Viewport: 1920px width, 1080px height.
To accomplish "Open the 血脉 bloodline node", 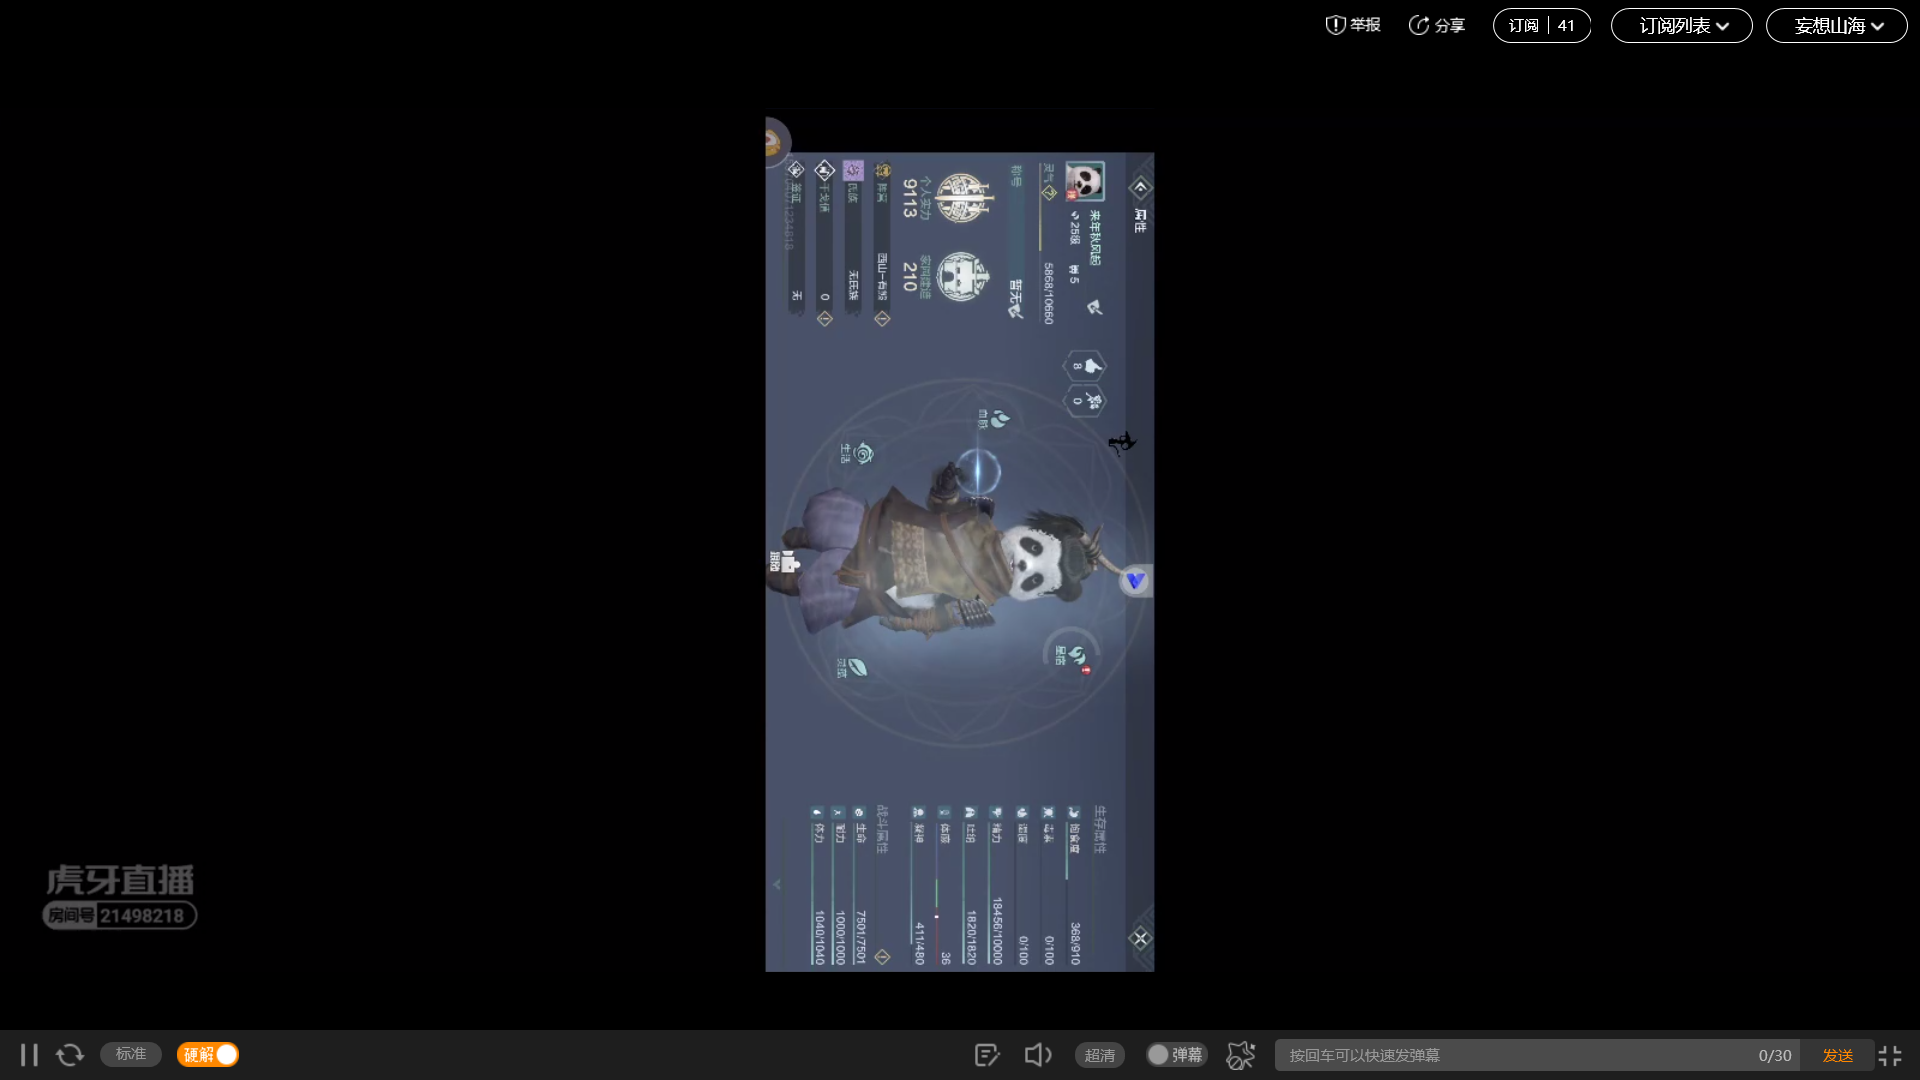I will pos(994,419).
